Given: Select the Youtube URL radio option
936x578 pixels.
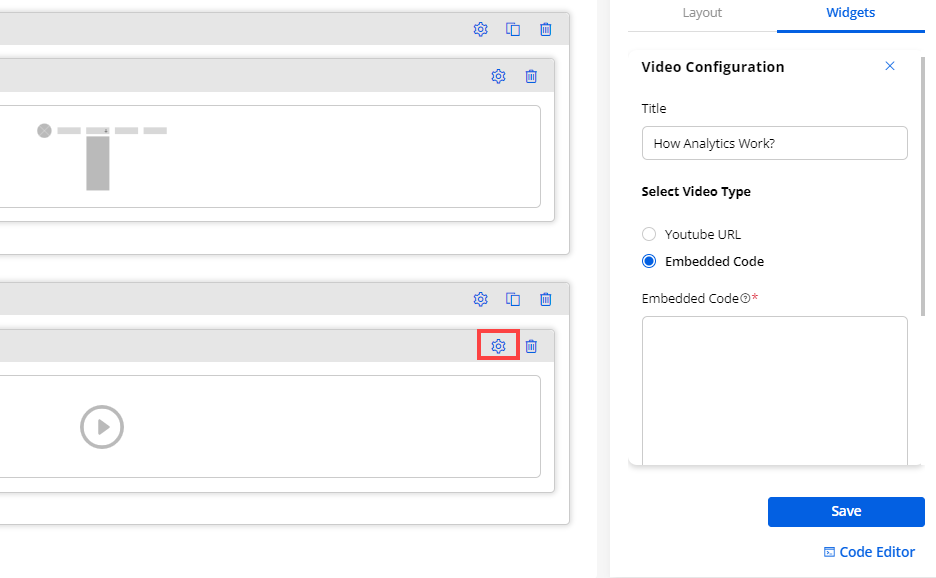Looking at the screenshot, I should tap(649, 234).
